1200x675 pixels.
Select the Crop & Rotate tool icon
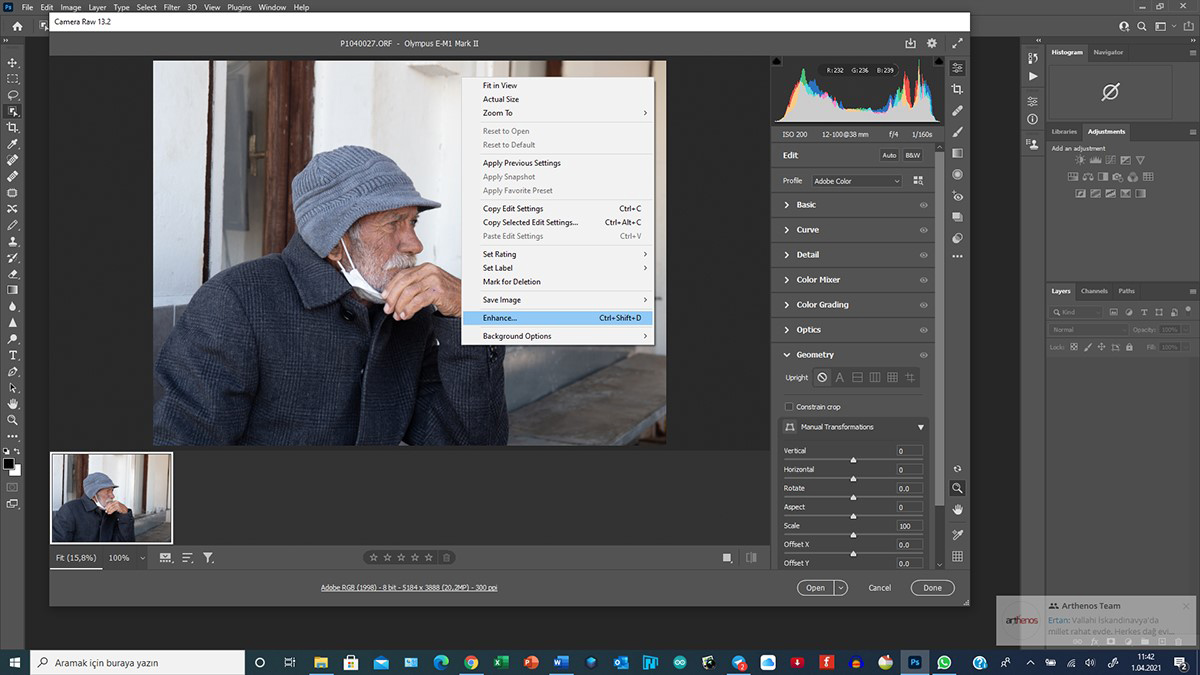click(957, 89)
